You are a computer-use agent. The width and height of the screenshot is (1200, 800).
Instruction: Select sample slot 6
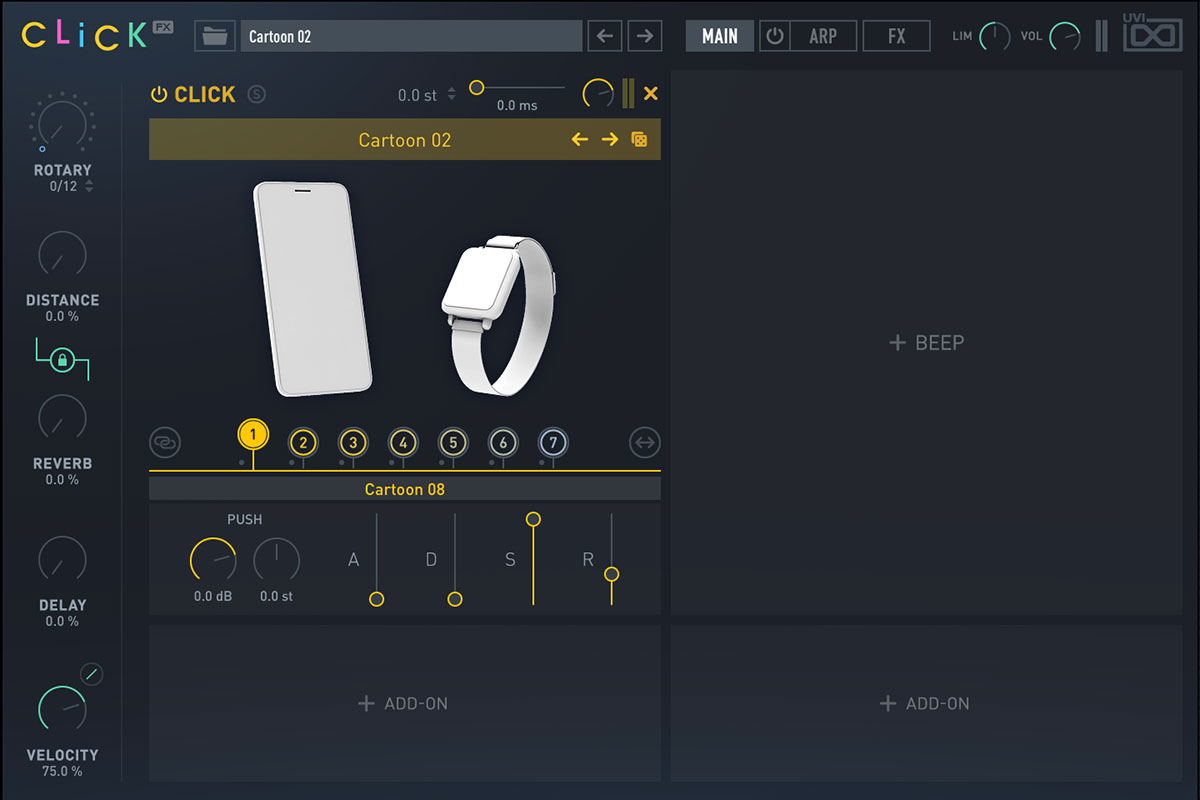click(503, 442)
